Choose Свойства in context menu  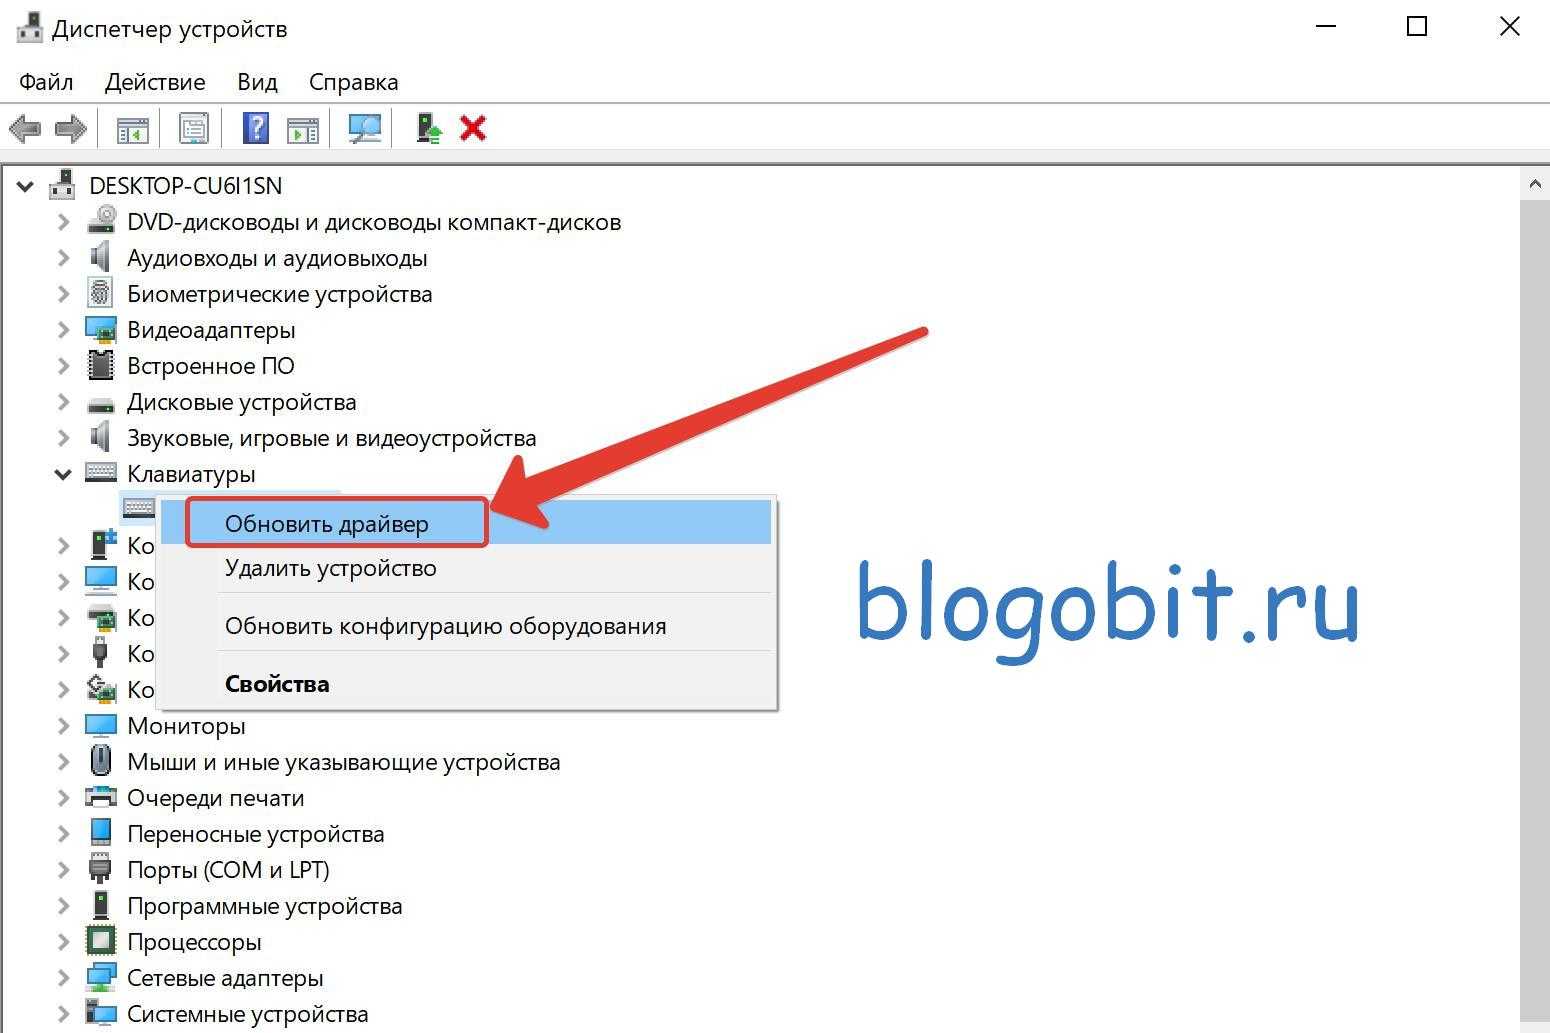coord(466,684)
